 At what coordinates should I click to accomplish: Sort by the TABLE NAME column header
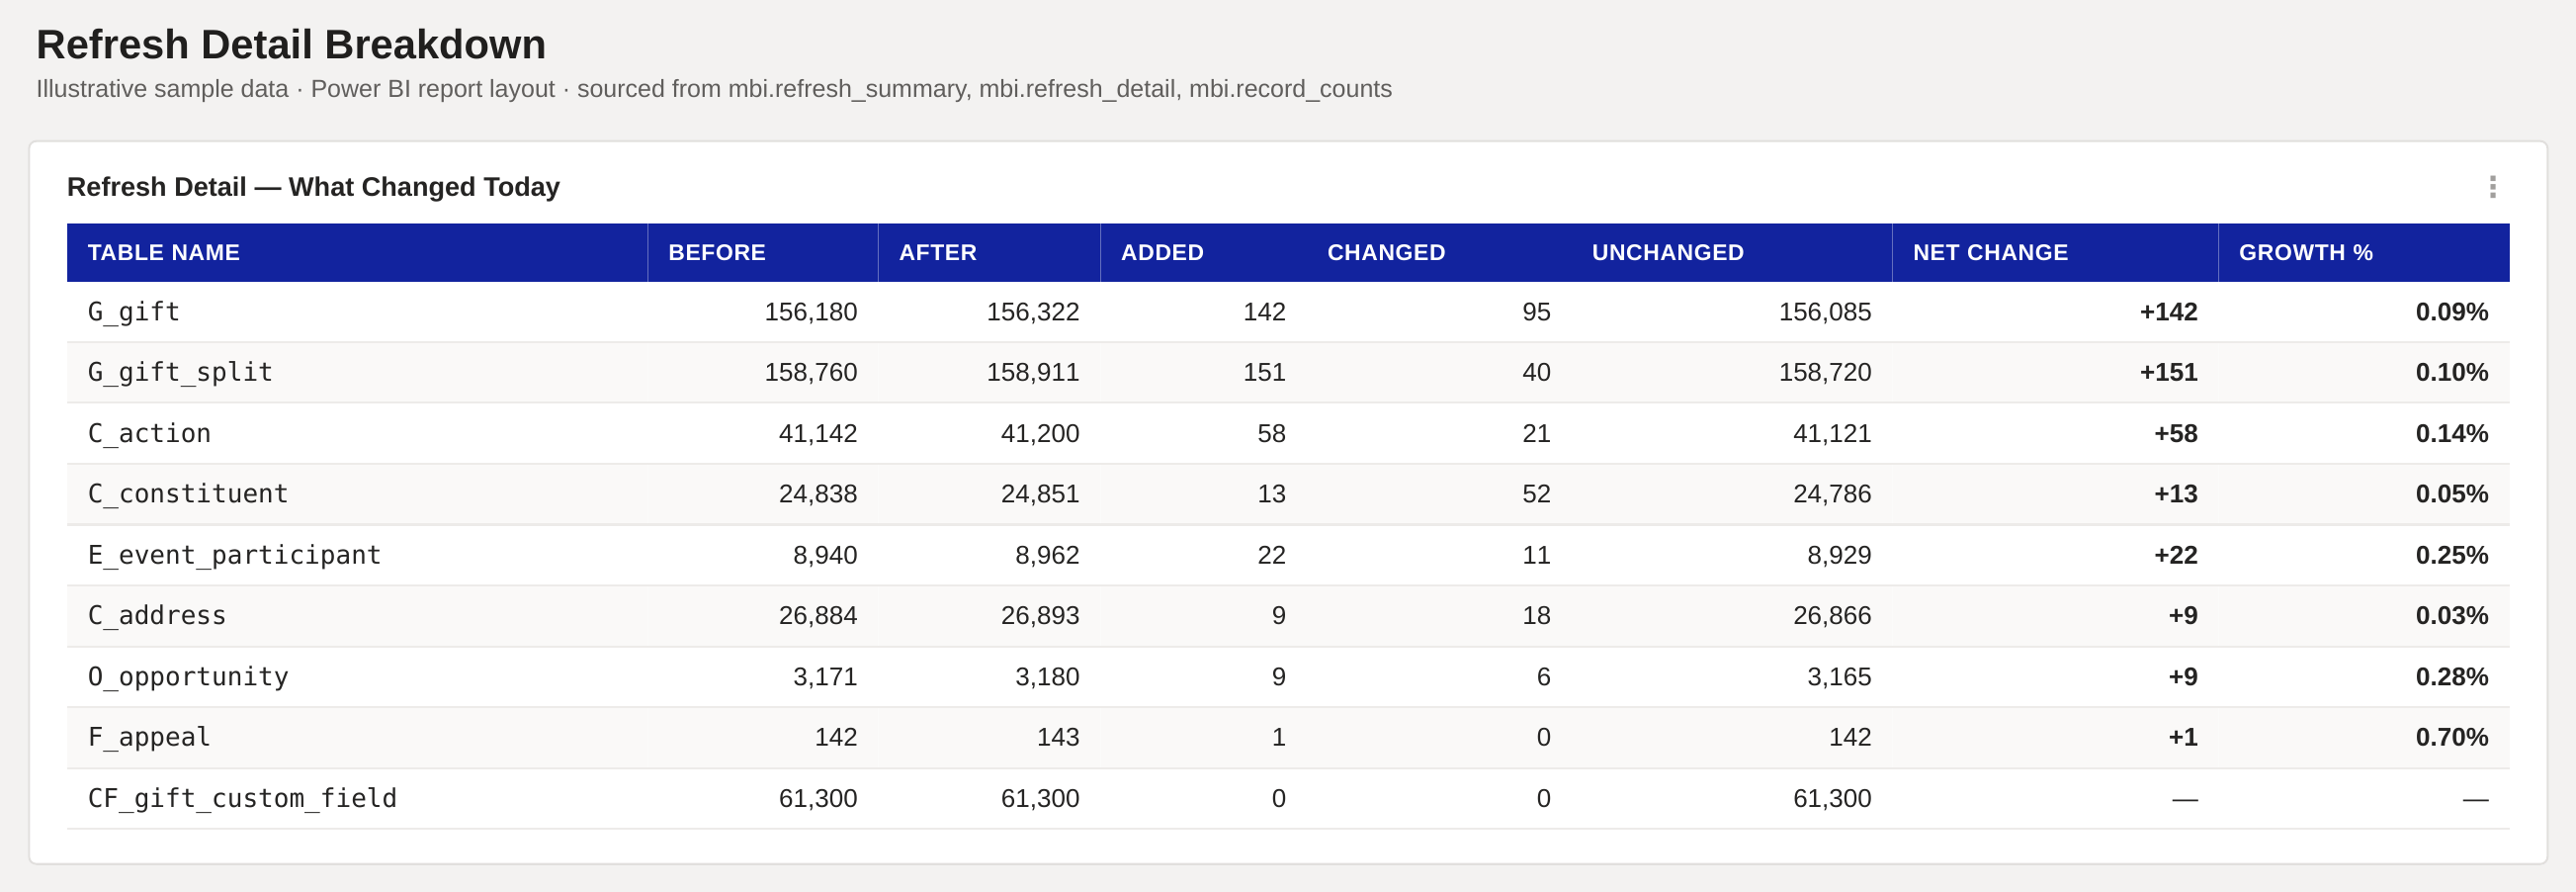pos(357,252)
